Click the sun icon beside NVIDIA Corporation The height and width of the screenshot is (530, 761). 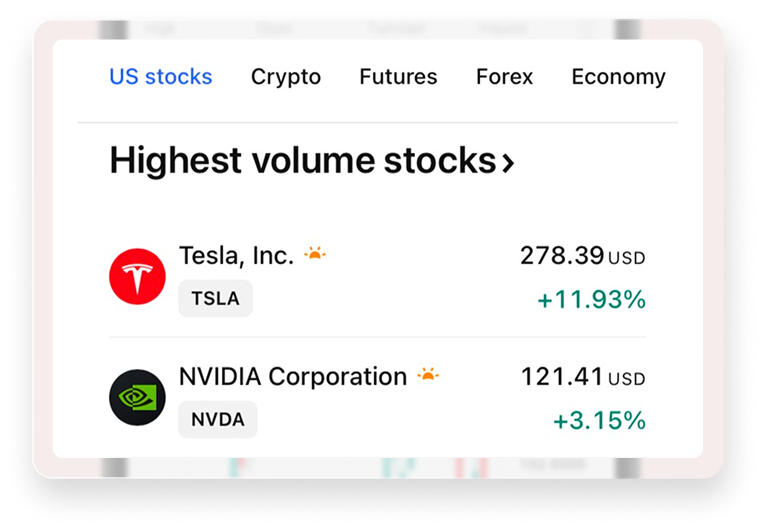tap(428, 375)
